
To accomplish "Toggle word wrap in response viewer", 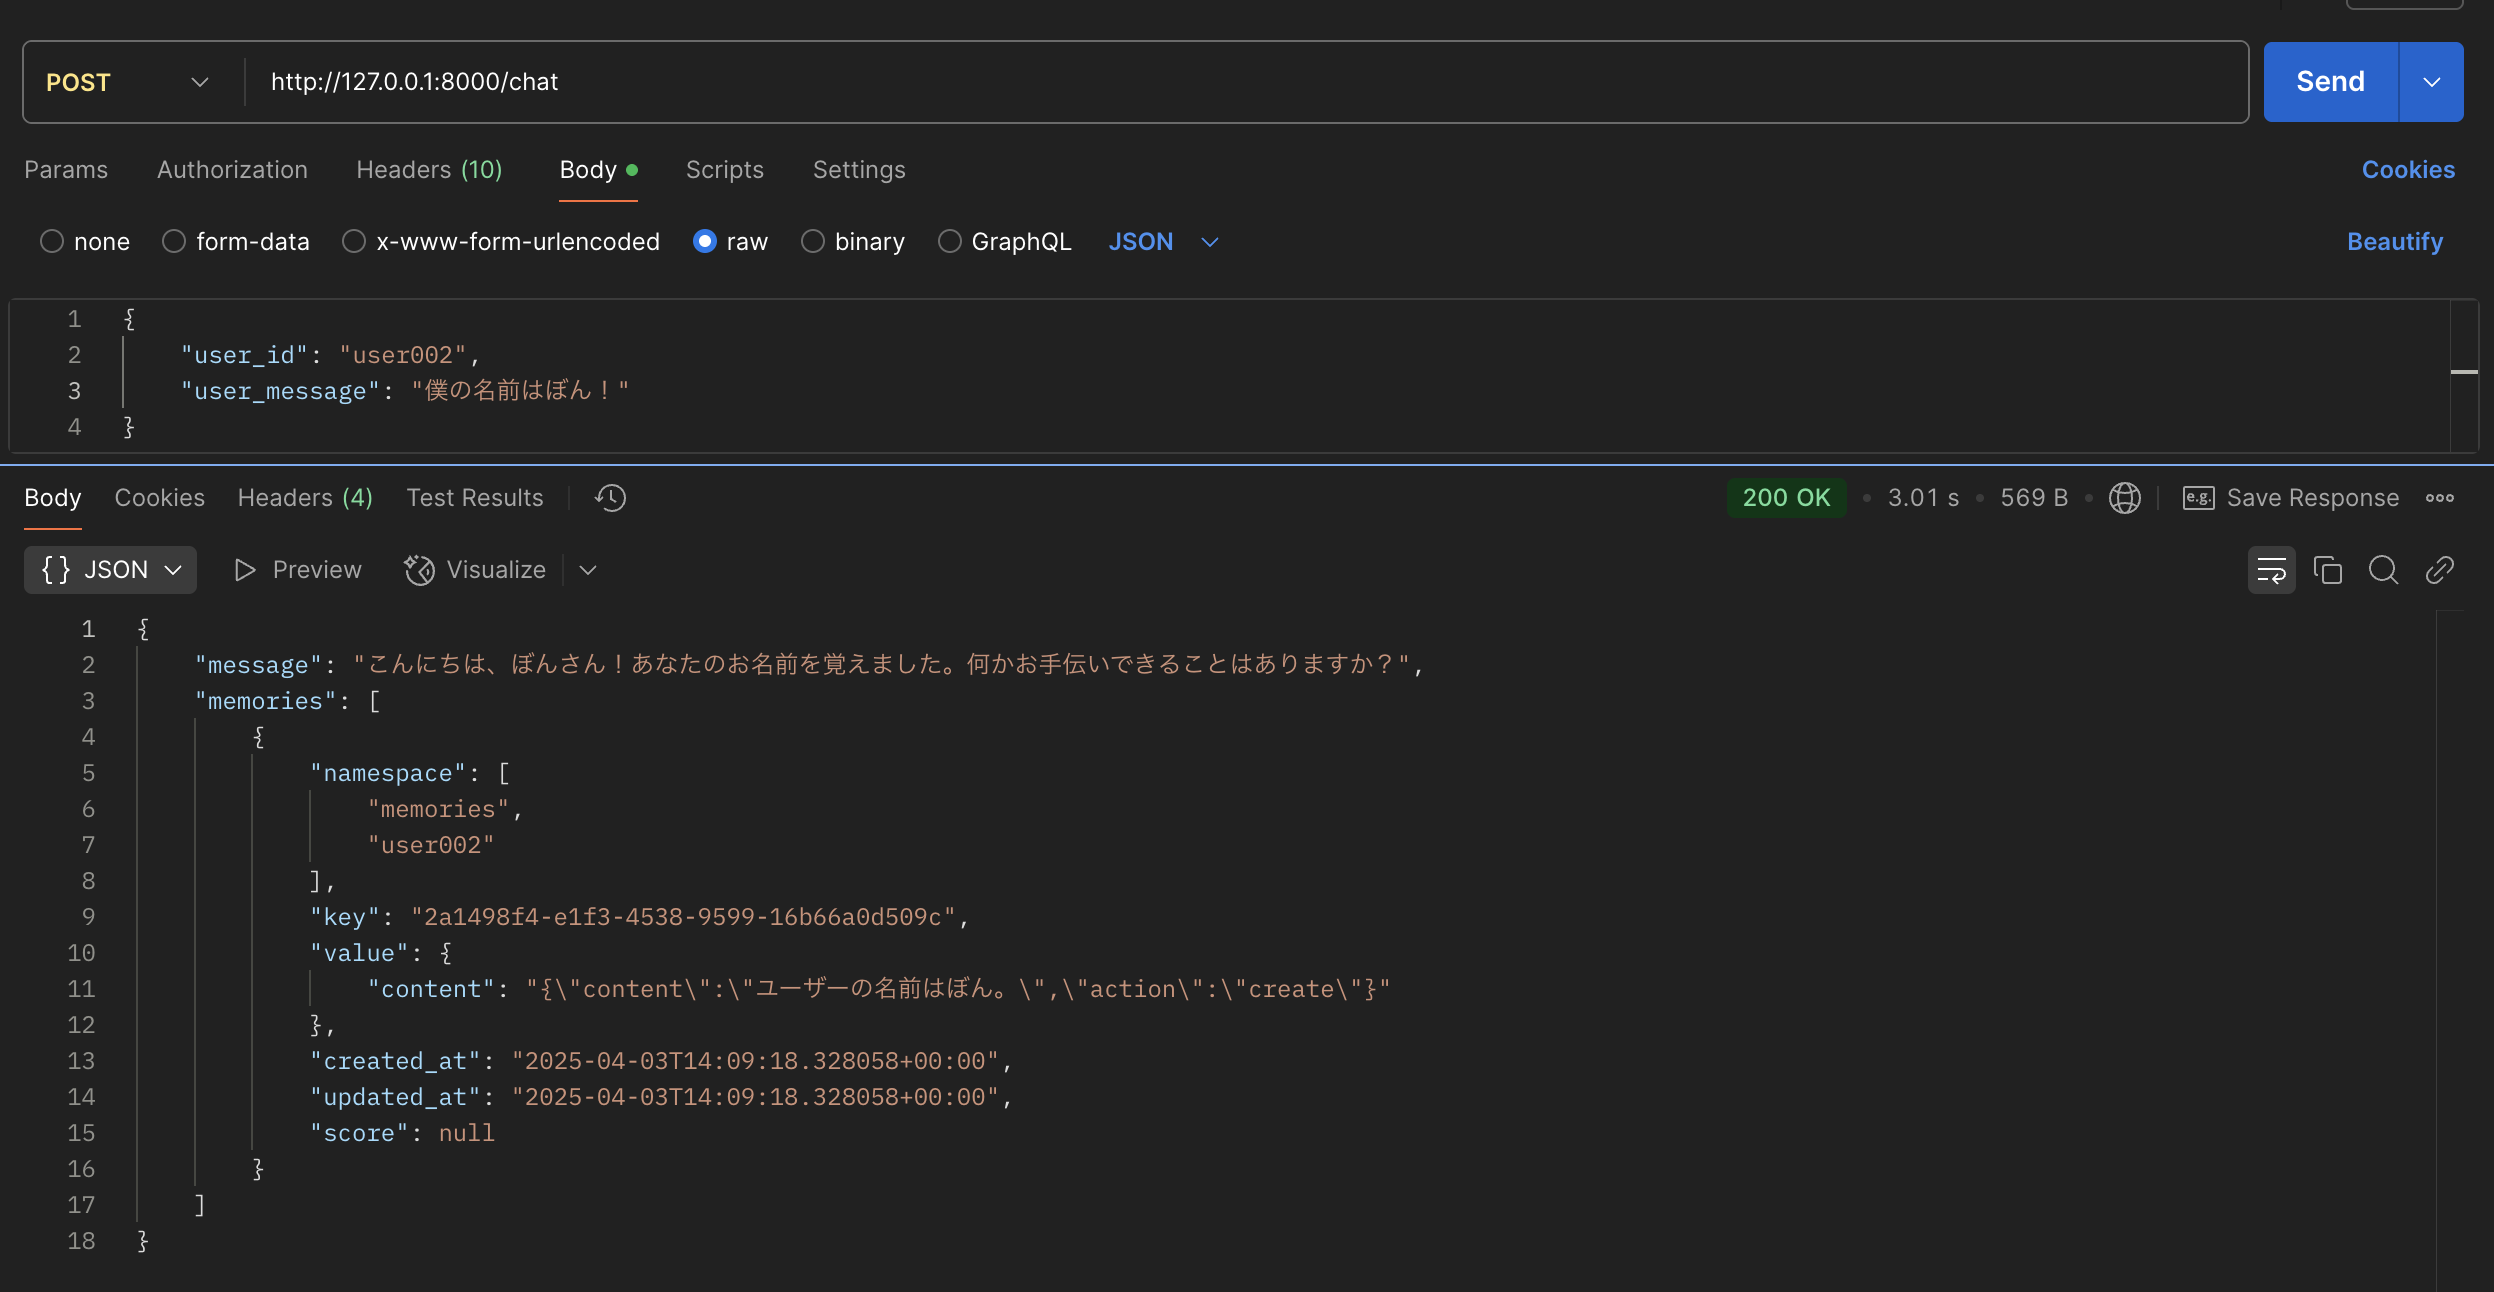I will (x=2271, y=570).
